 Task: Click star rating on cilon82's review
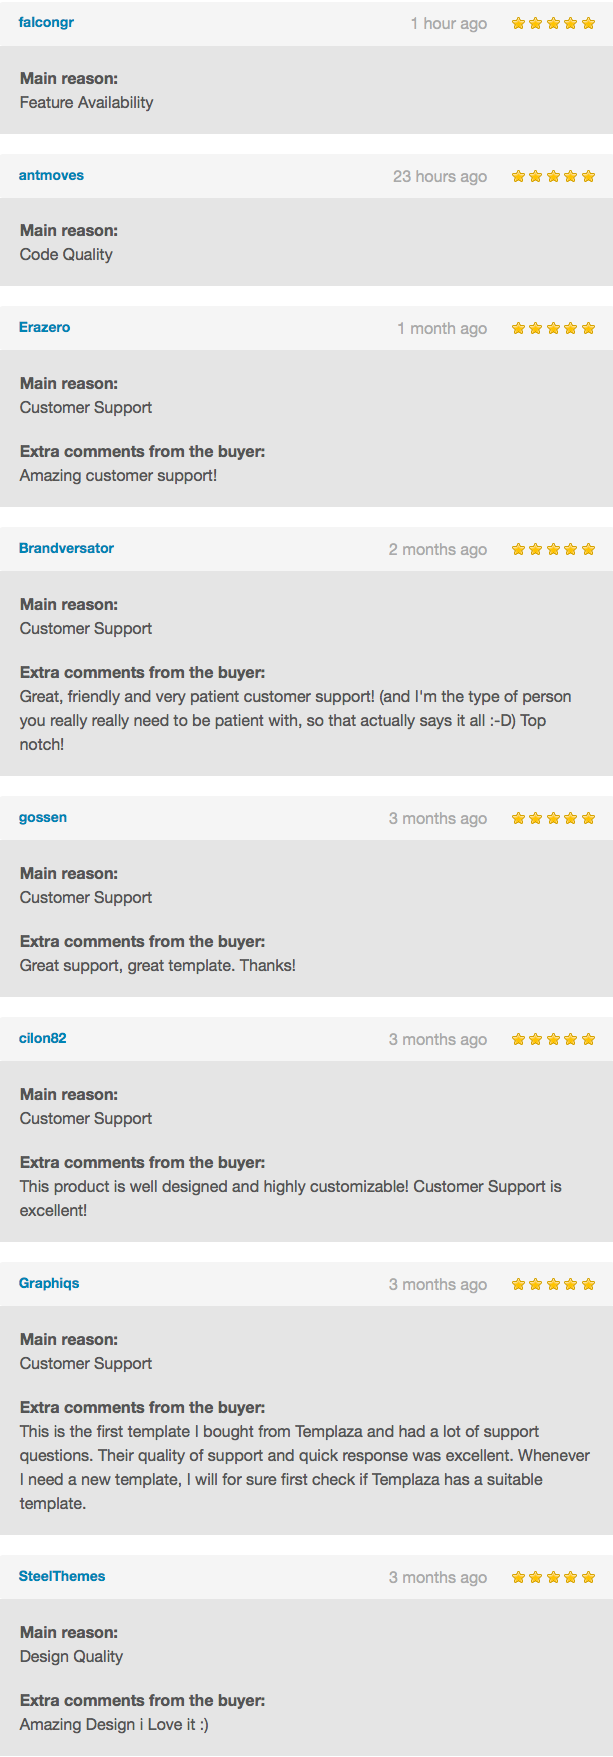pos(553,1039)
